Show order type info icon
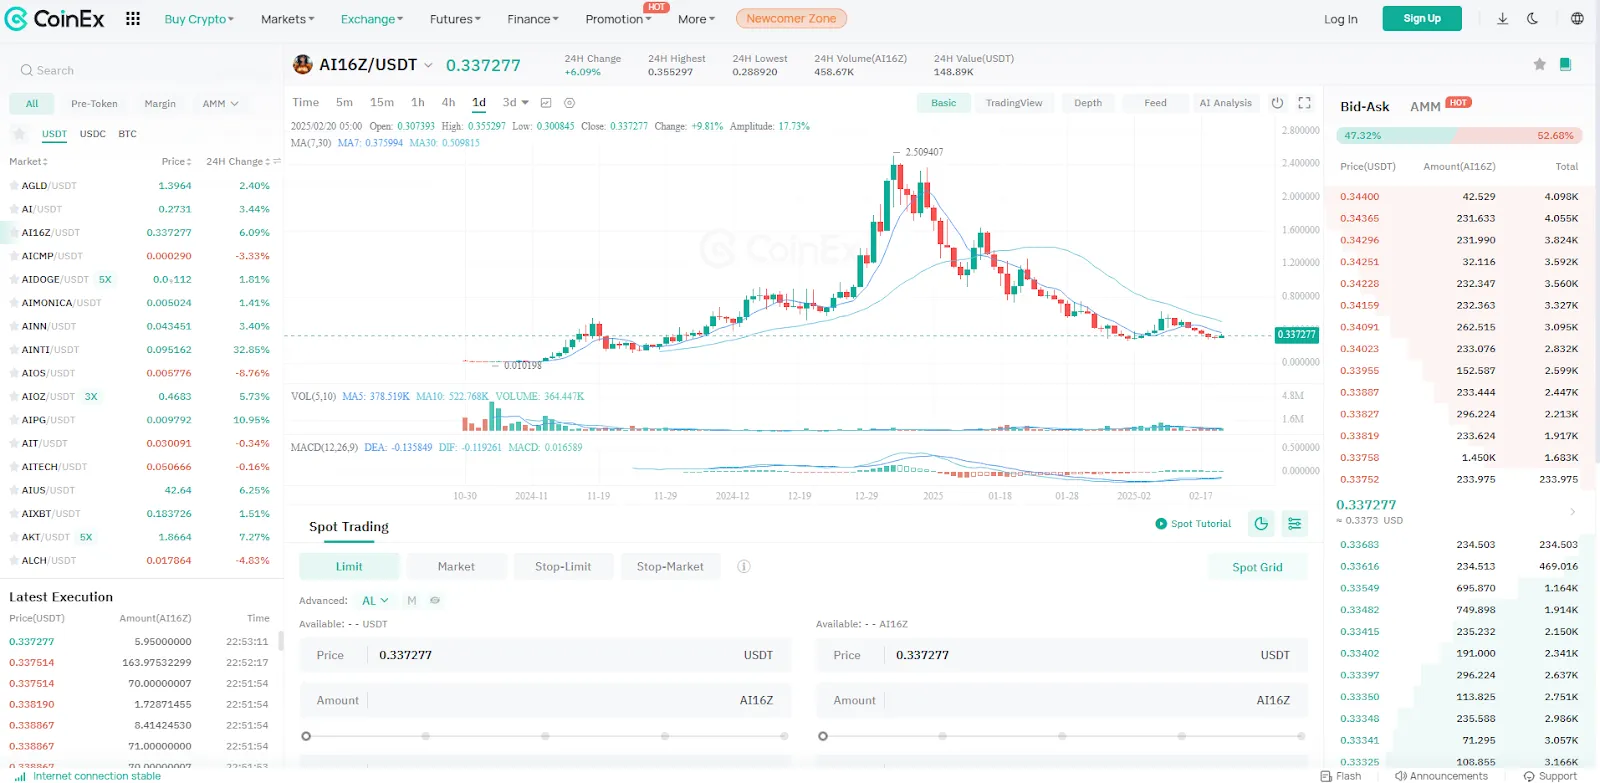The width and height of the screenshot is (1600, 783). (x=744, y=567)
